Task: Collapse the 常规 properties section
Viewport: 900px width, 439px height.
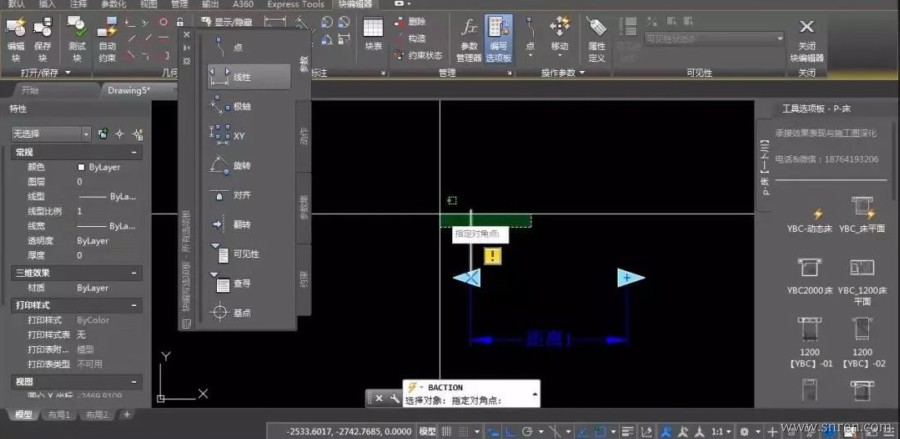Action: 134,152
